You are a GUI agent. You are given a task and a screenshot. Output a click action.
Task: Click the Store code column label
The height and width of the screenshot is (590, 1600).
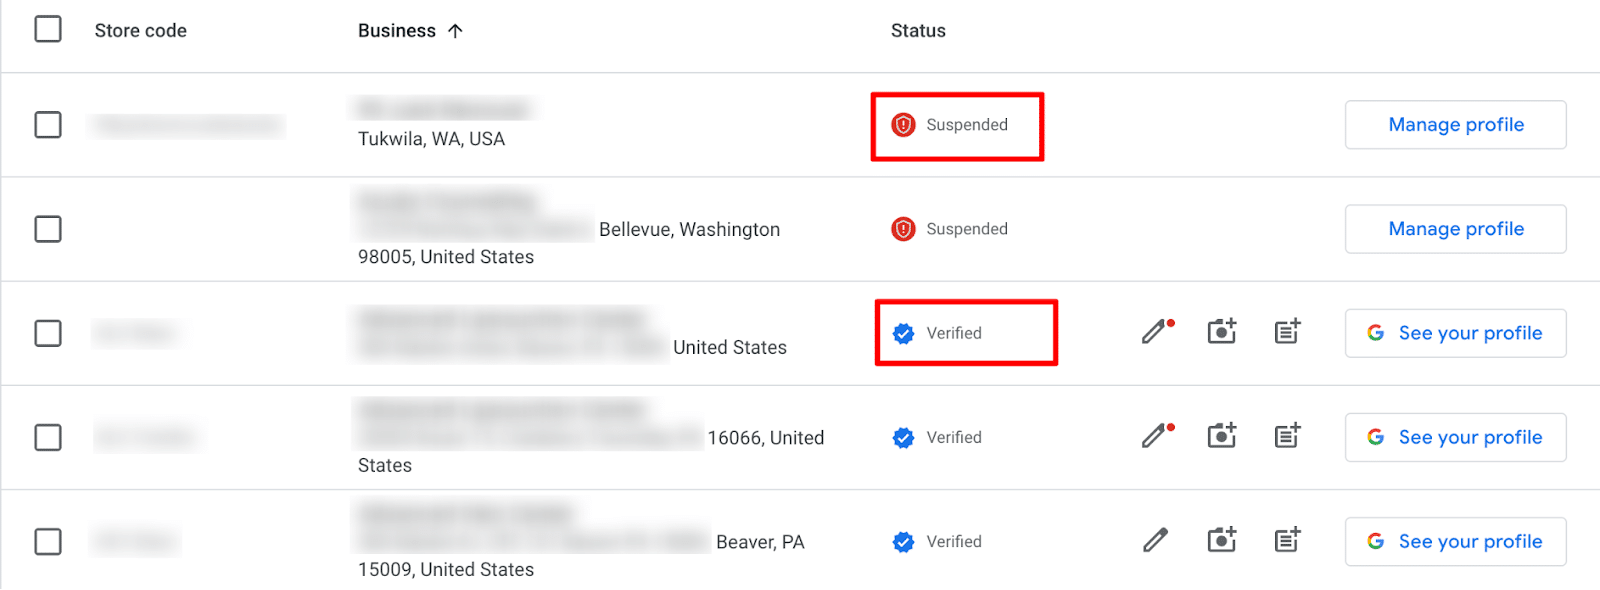[140, 30]
